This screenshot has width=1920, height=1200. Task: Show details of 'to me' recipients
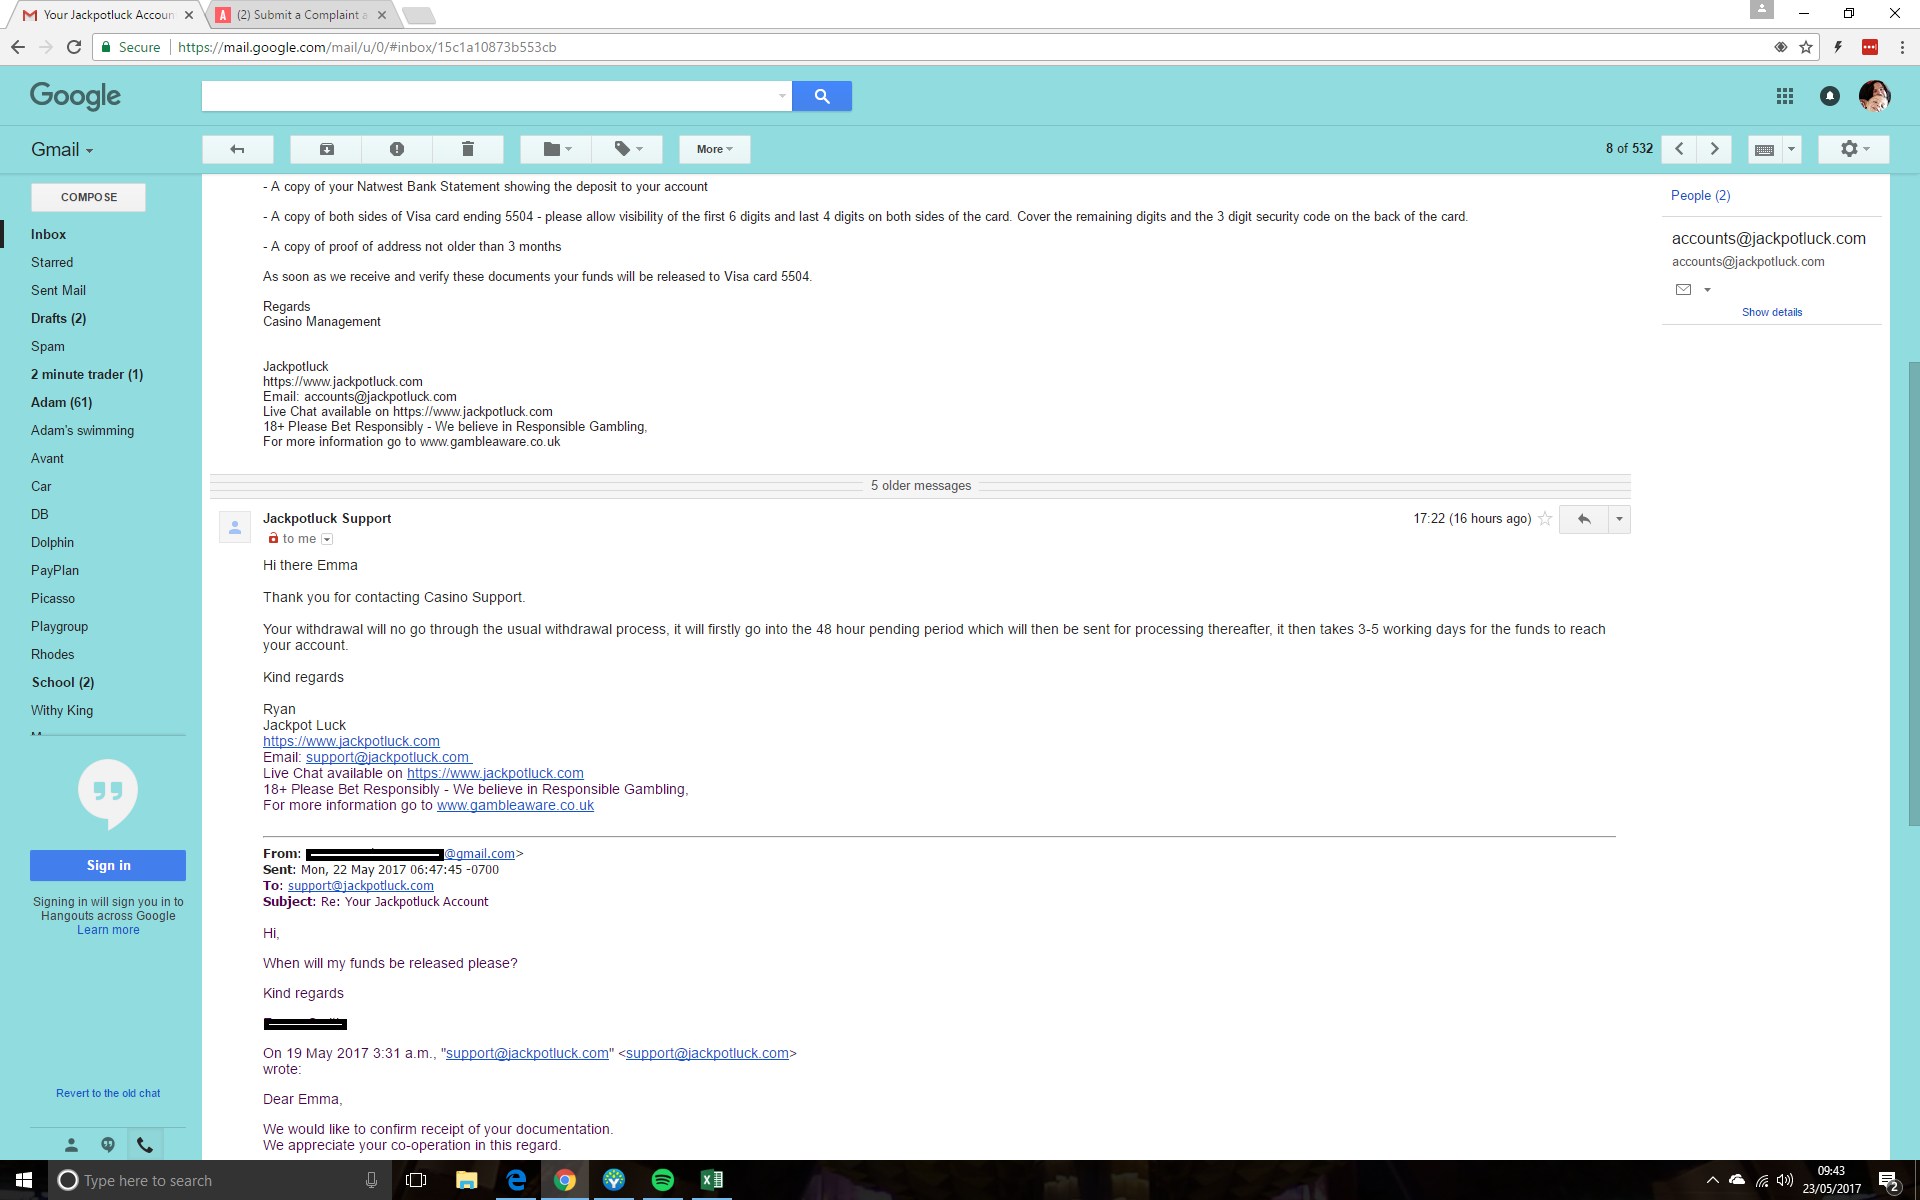(x=327, y=539)
